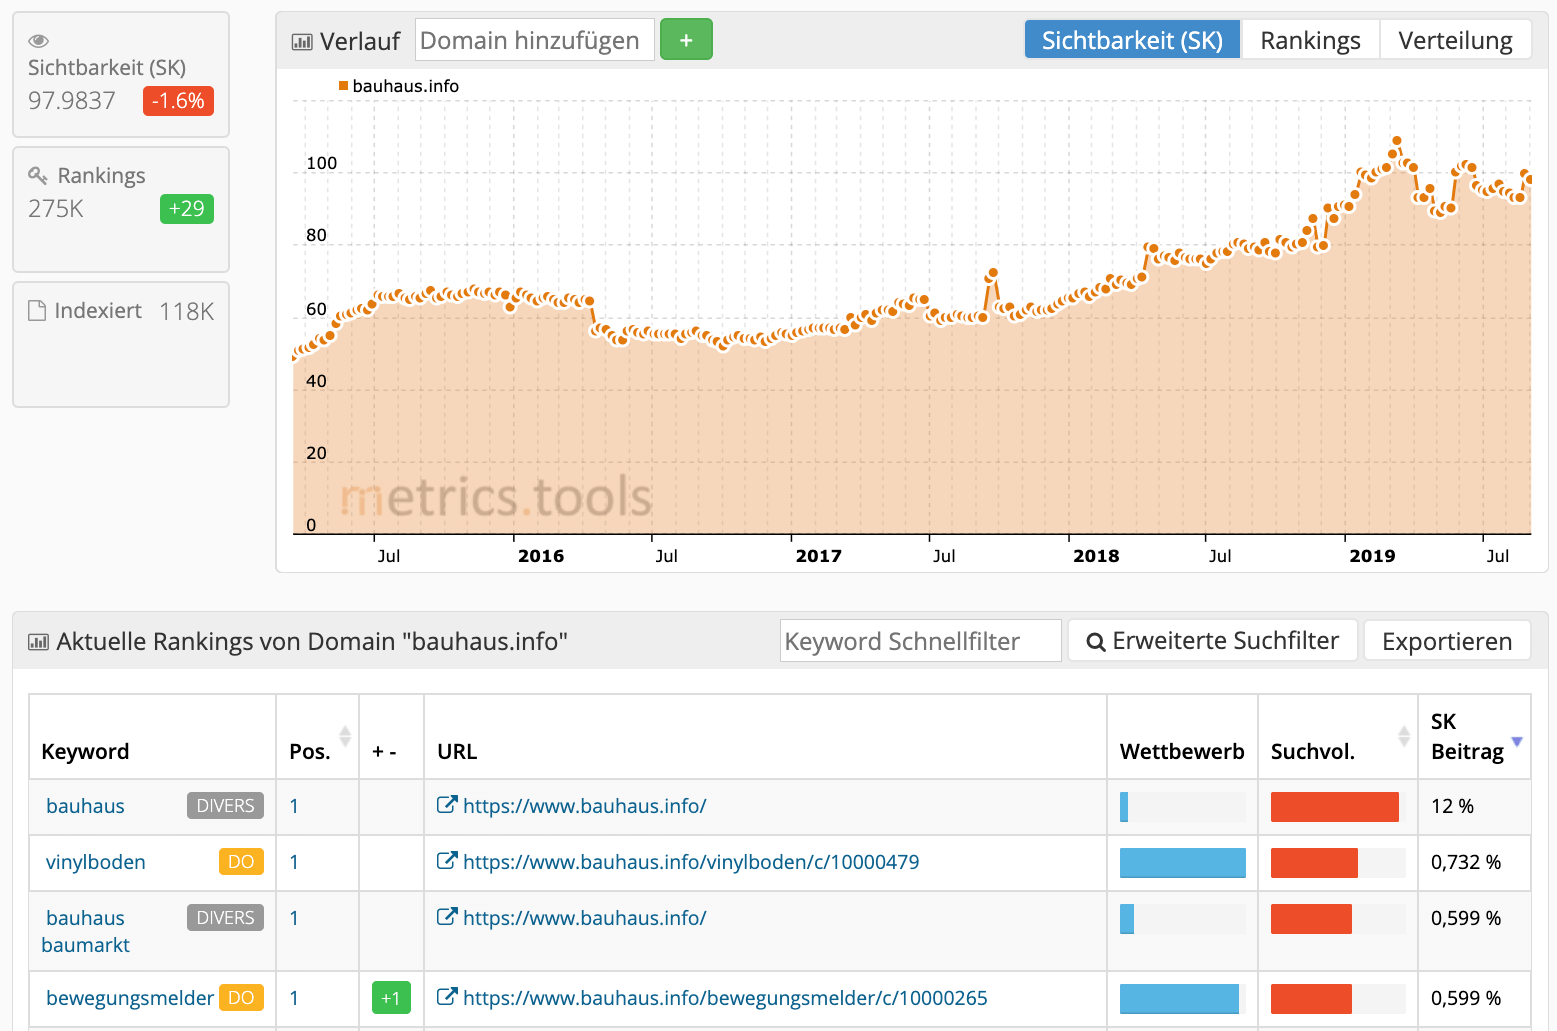Open external link icon for vinylboden row
1557x1031 pixels.
447,861
